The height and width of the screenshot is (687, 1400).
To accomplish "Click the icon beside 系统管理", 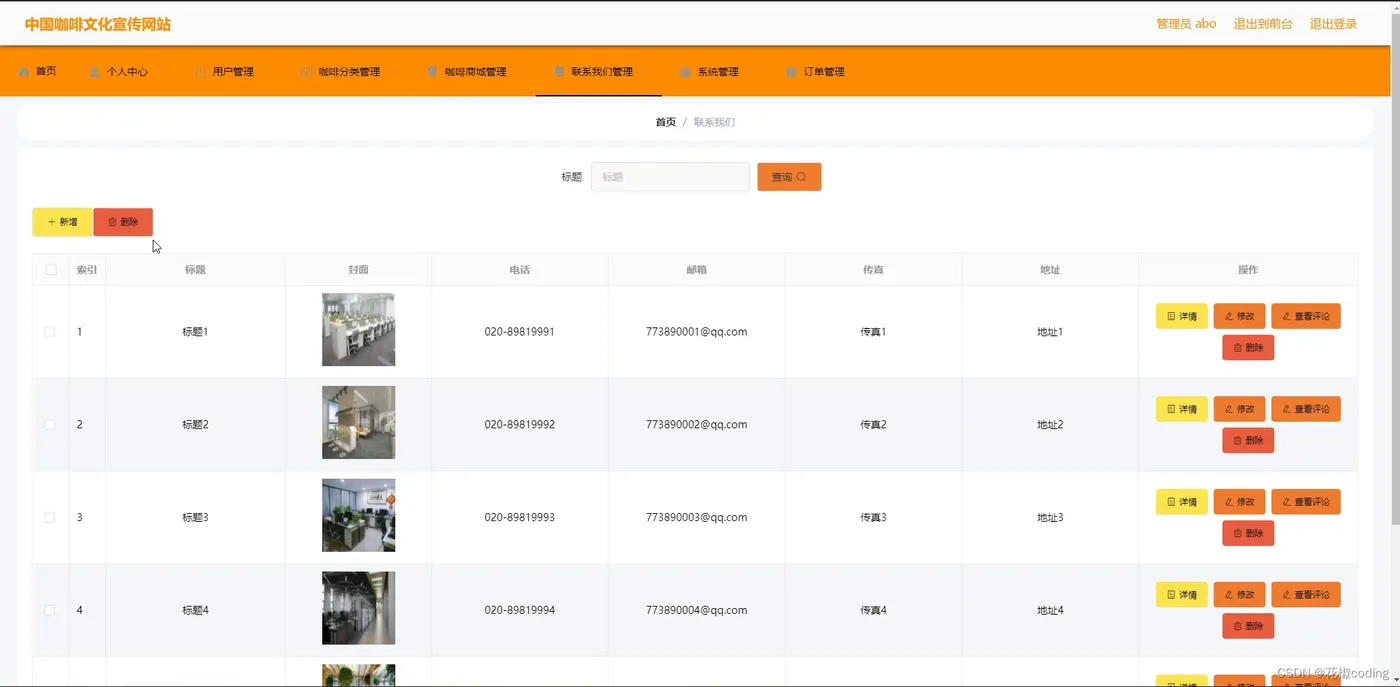I will (685, 72).
